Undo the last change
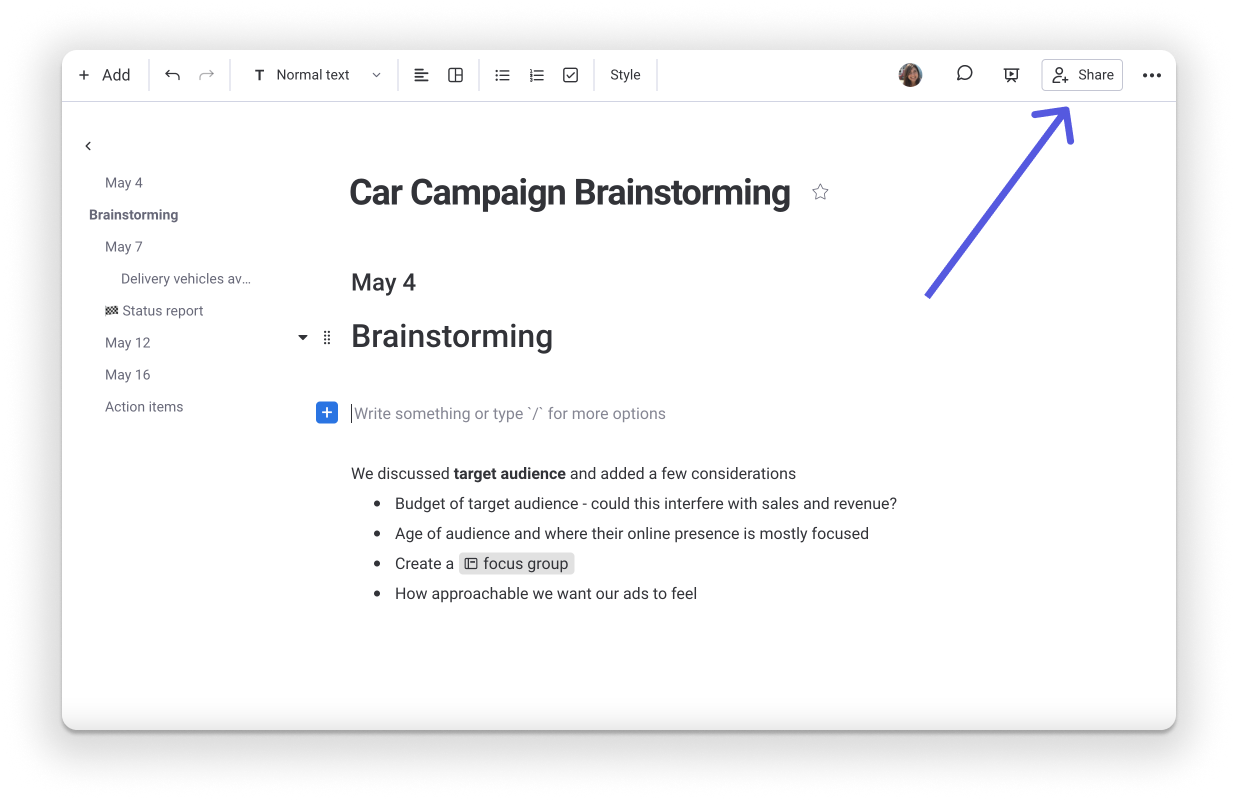Image resolution: width=1234 pixels, height=800 pixels. [172, 74]
